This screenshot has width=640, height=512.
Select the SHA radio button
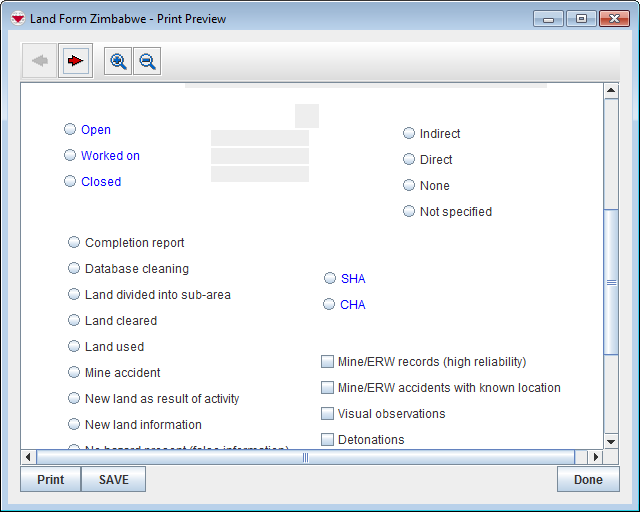[330, 278]
